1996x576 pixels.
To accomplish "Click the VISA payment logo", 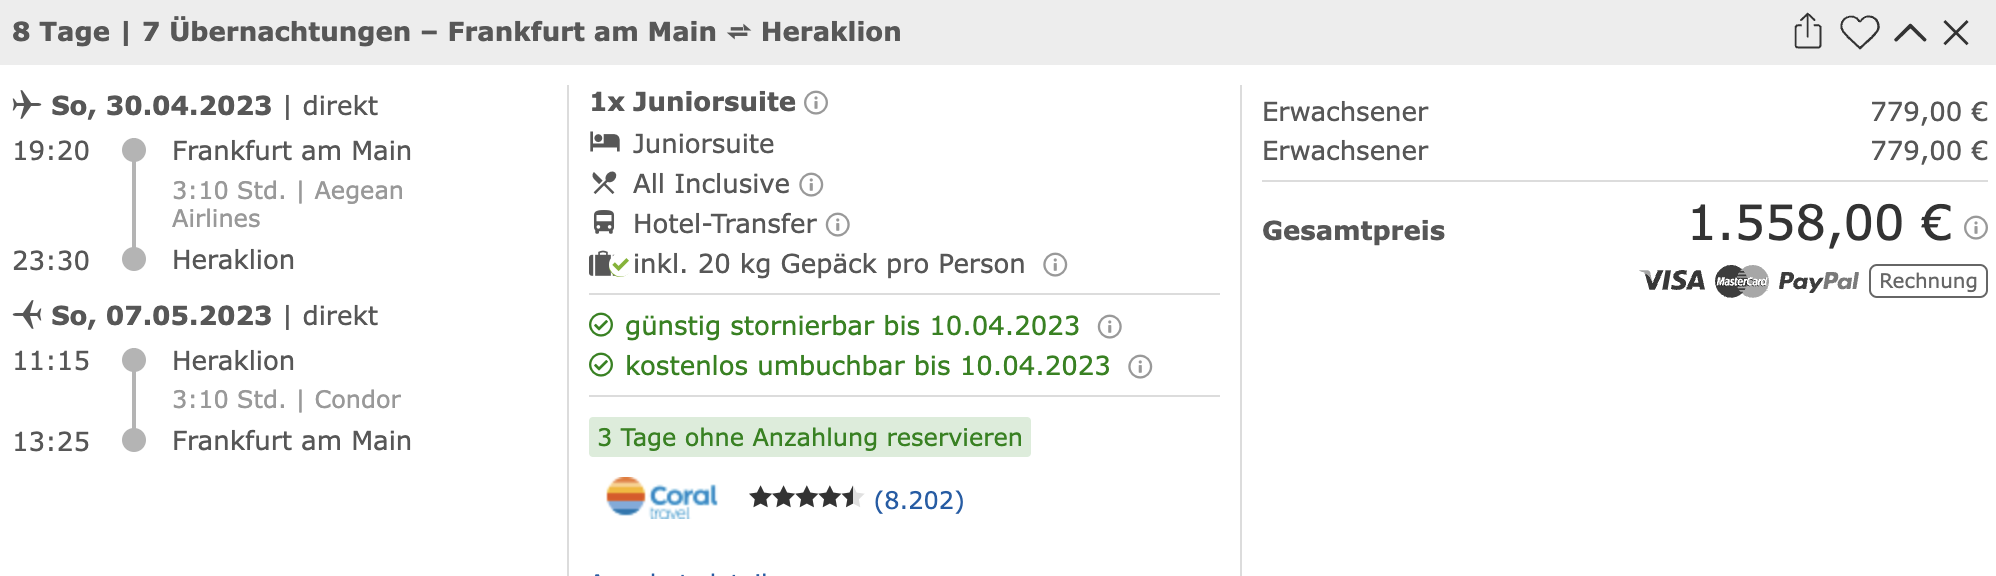I will pyautogui.click(x=1673, y=281).
